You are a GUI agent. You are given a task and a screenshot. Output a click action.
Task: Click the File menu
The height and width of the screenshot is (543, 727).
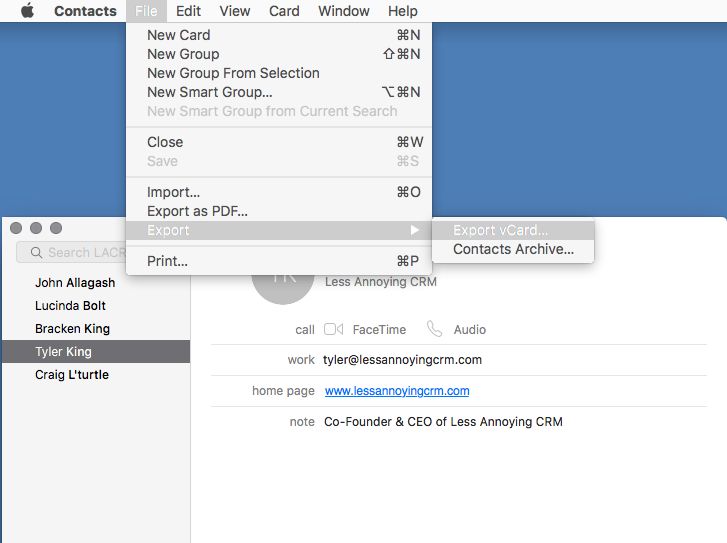tap(146, 11)
